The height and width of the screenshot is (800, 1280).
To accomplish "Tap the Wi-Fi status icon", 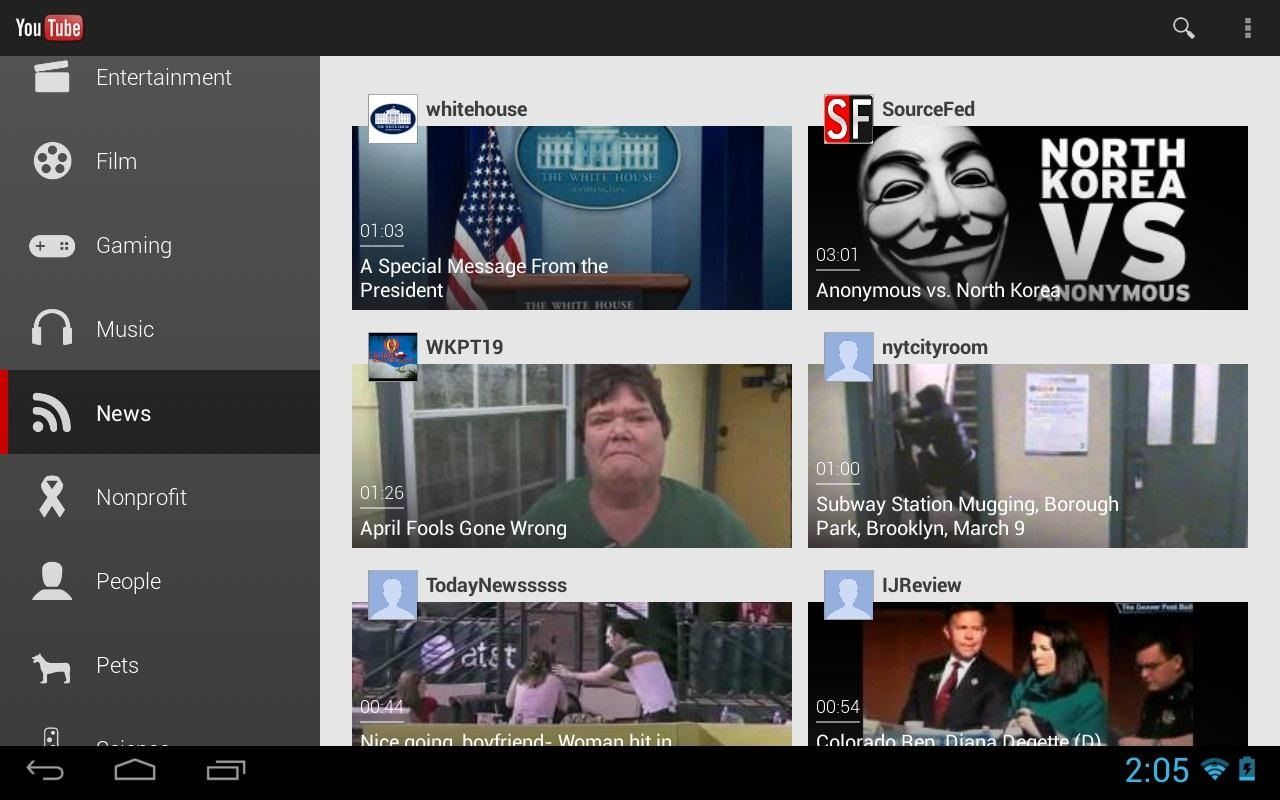I will [1215, 769].
